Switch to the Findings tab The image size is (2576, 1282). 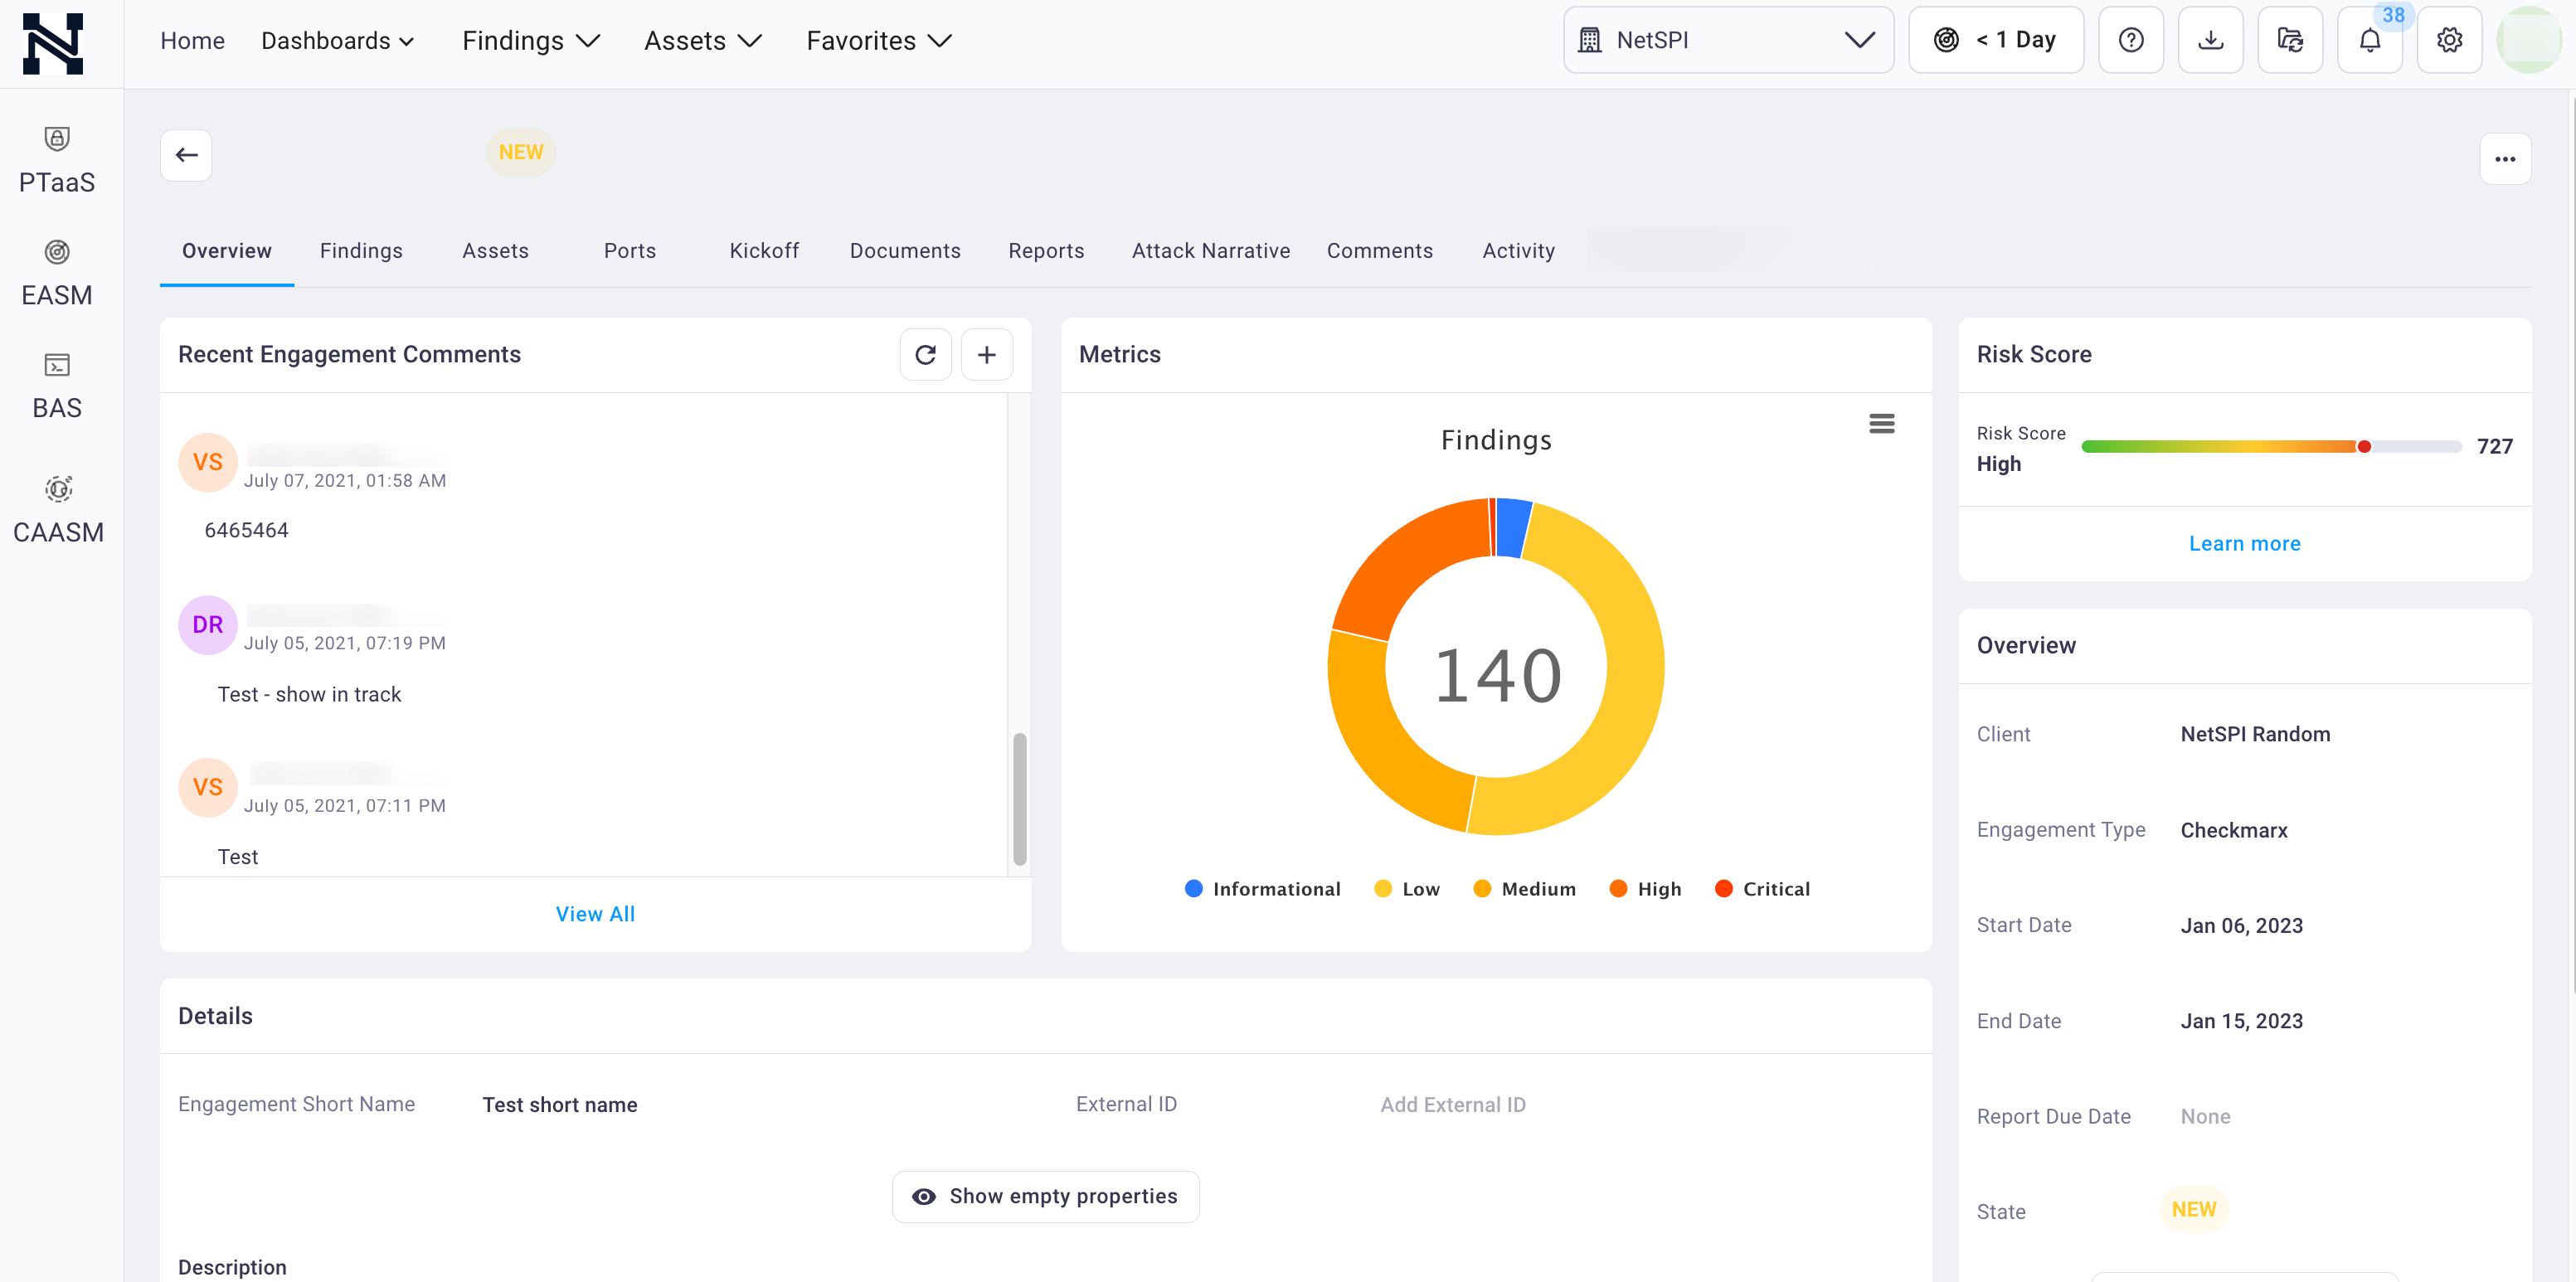click(x=361, y=251)
